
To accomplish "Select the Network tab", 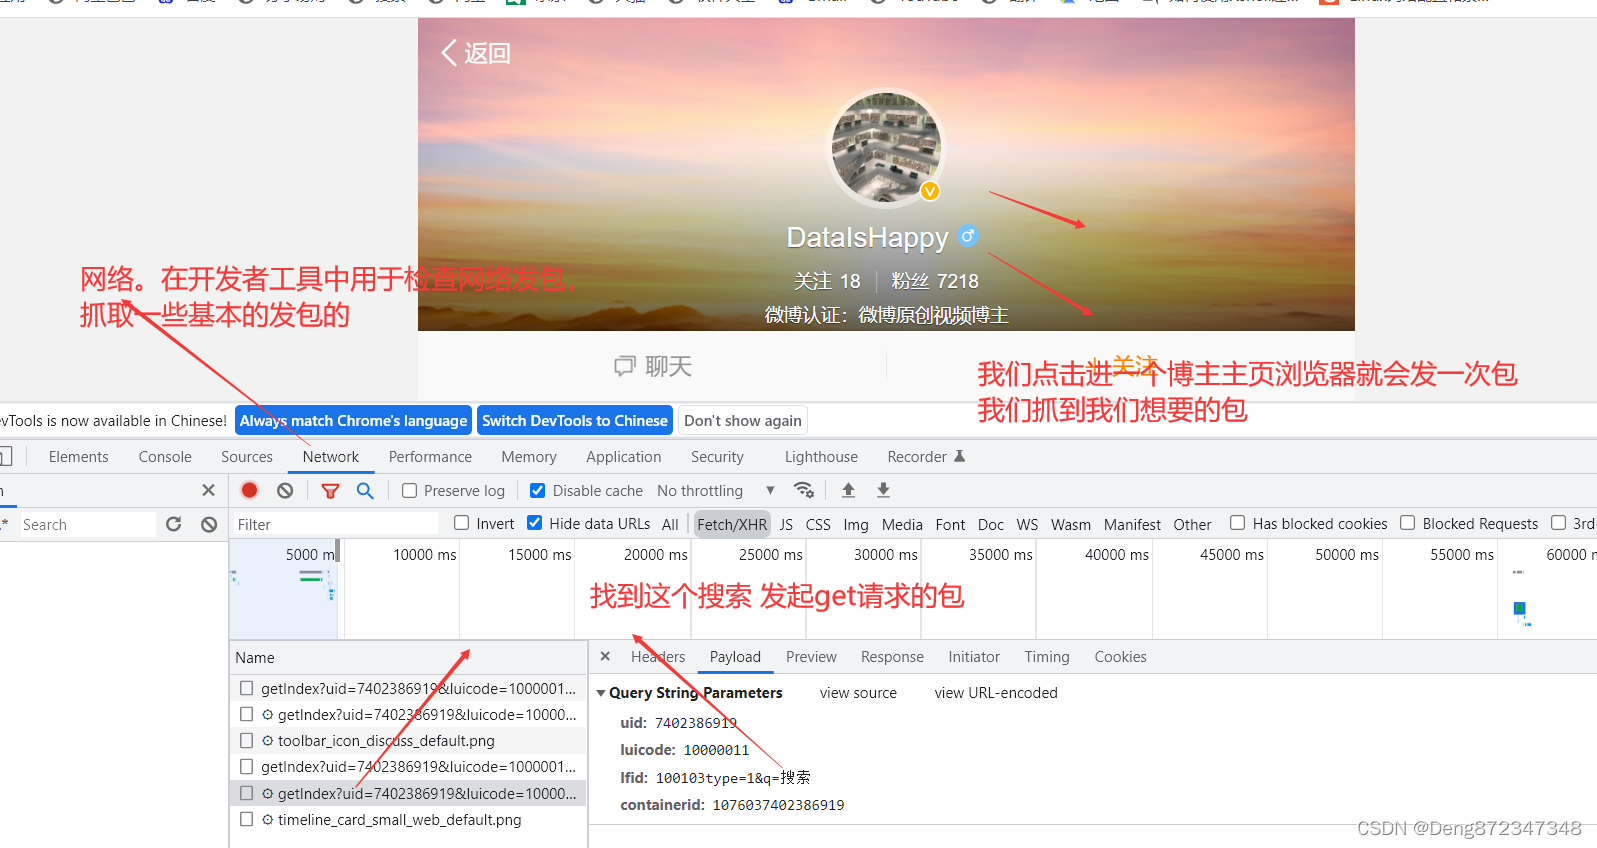I will [x=331, y=457].
